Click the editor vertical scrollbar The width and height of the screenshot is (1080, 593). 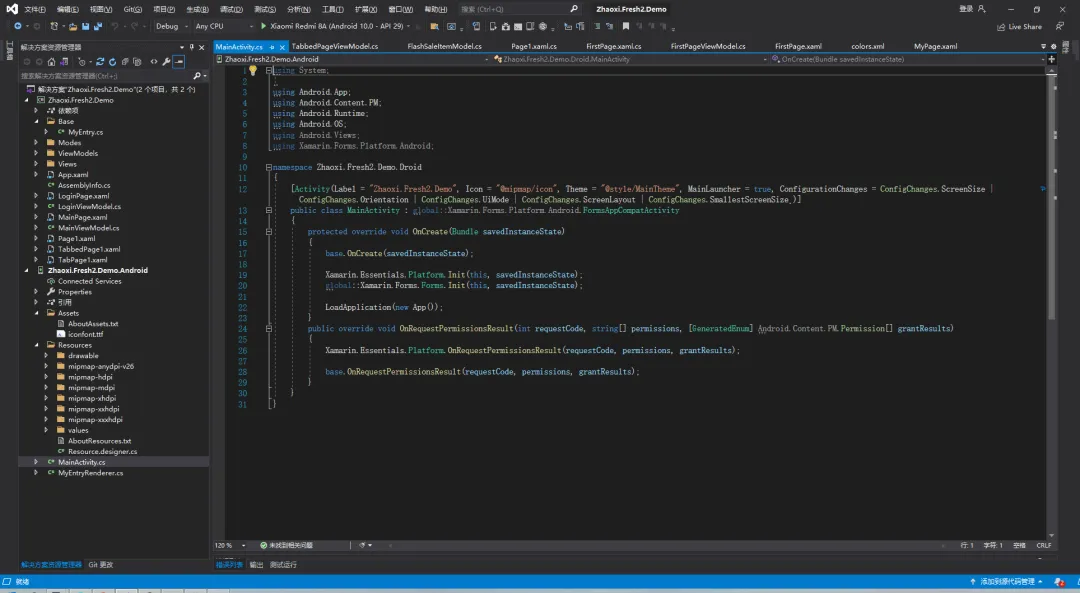tap(1051, 300)
